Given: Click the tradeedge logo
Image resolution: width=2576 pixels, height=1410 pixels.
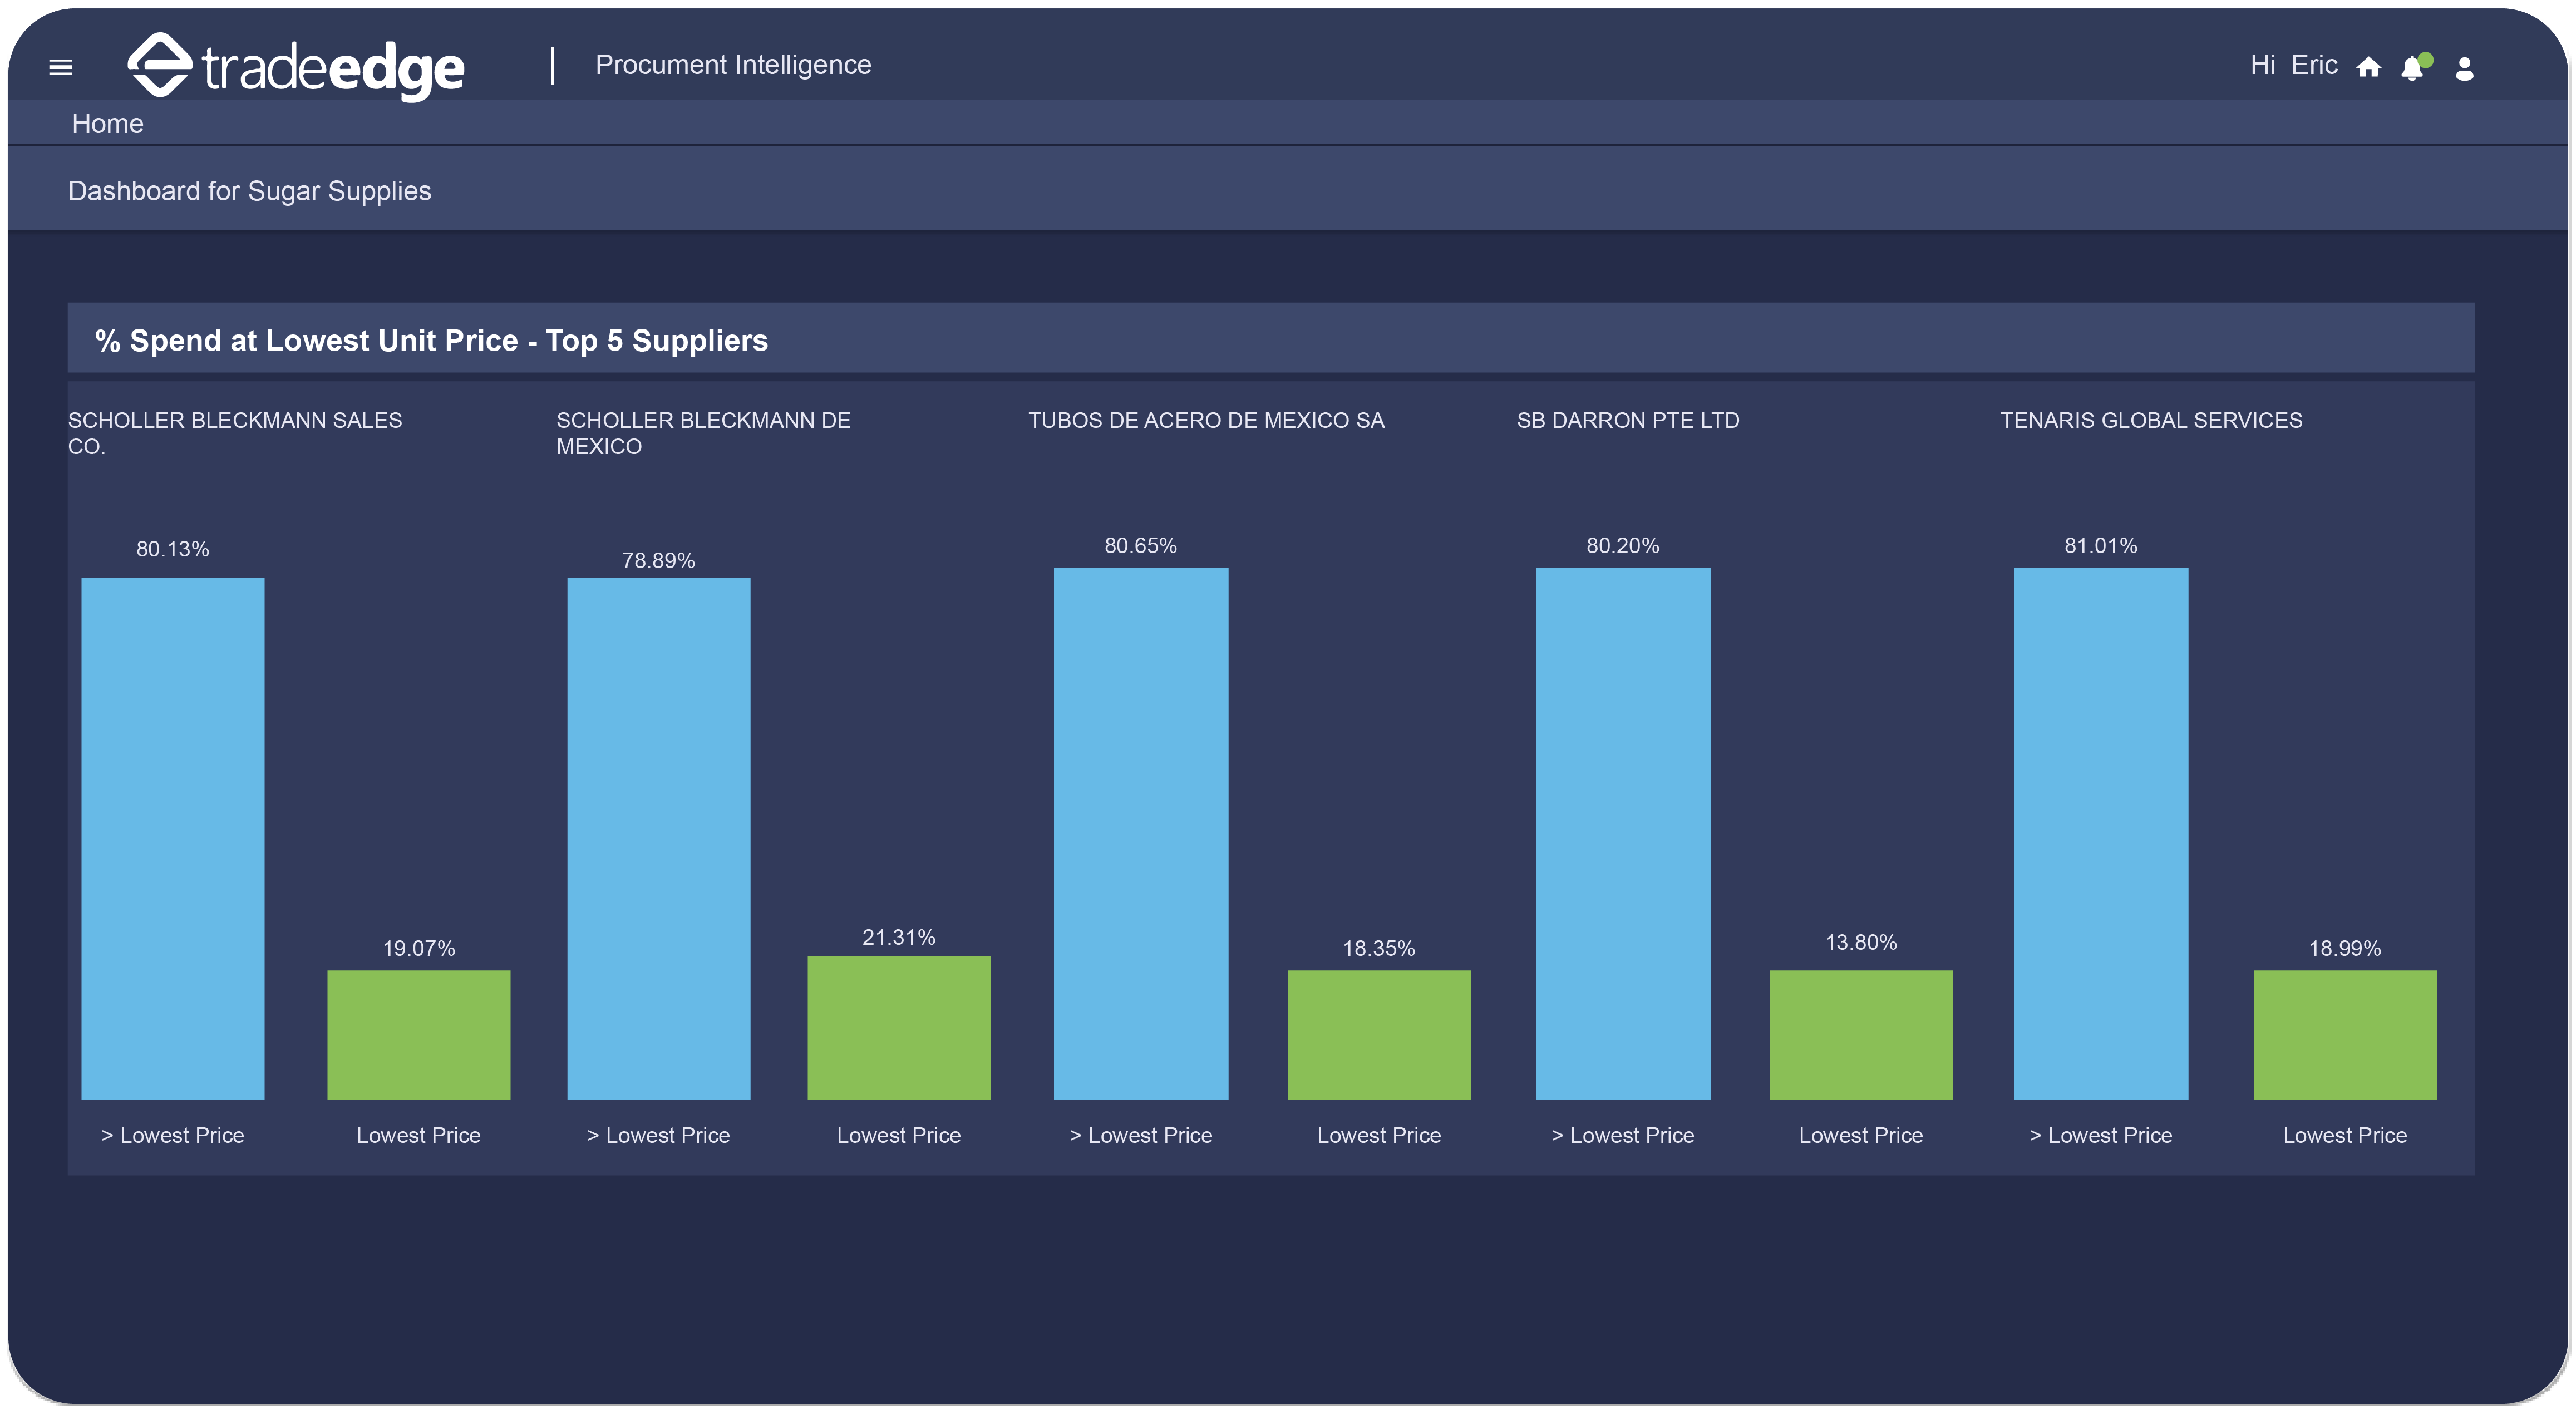Looking at the screenshot, I should coord(296,66).
